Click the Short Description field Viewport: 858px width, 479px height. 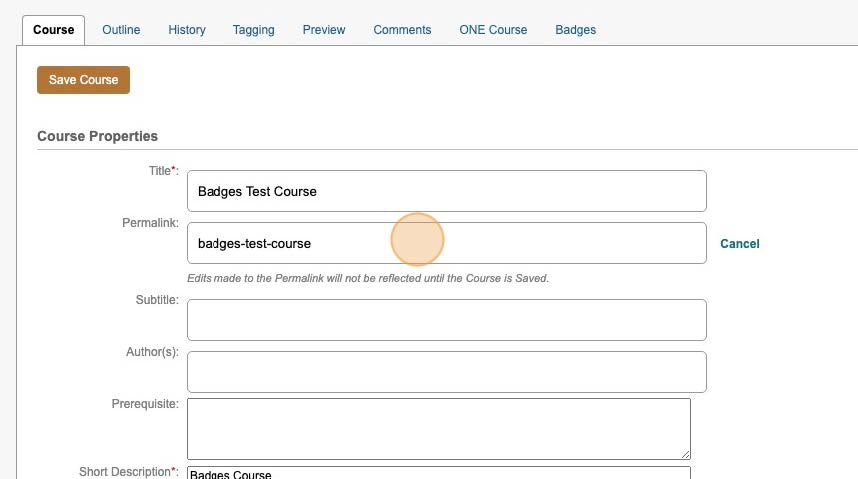[x=439, y=473]
